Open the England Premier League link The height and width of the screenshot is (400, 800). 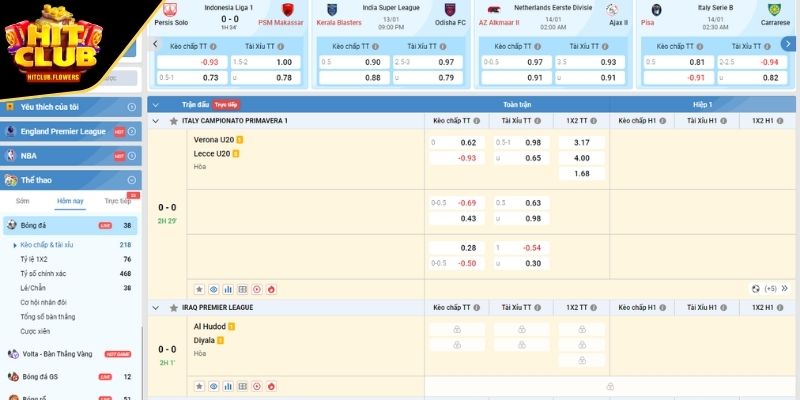(62, 131)
